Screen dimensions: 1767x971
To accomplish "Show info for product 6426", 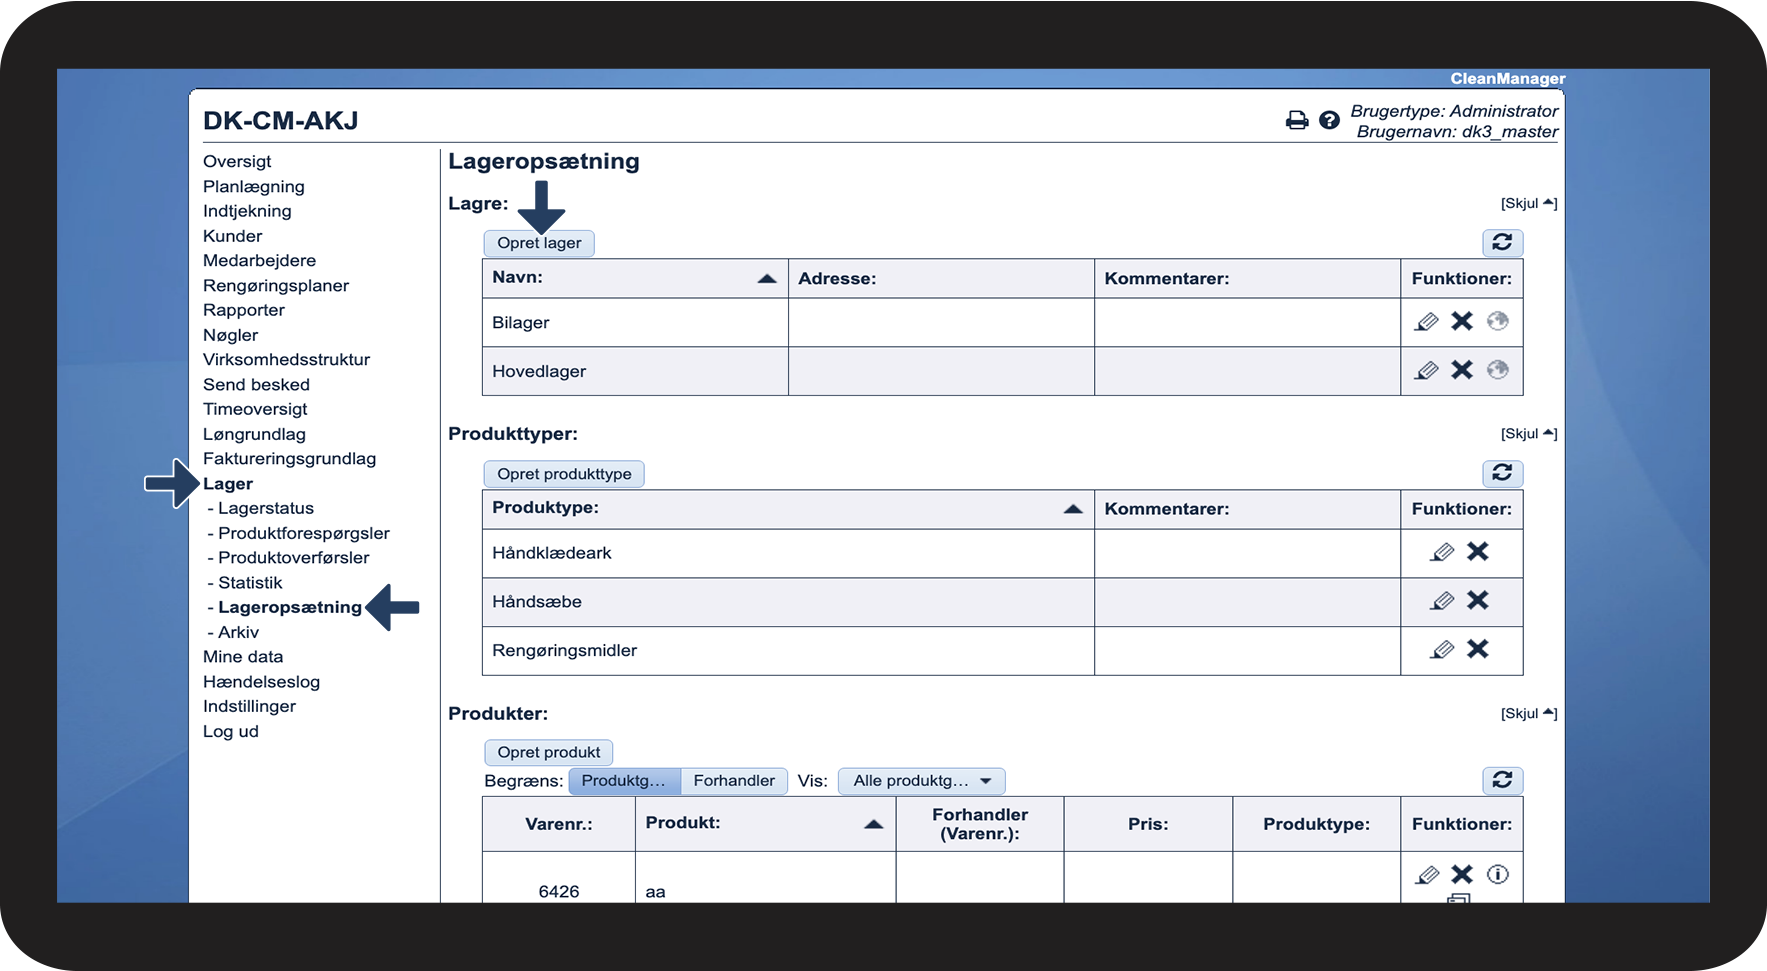I will 1497,875.
